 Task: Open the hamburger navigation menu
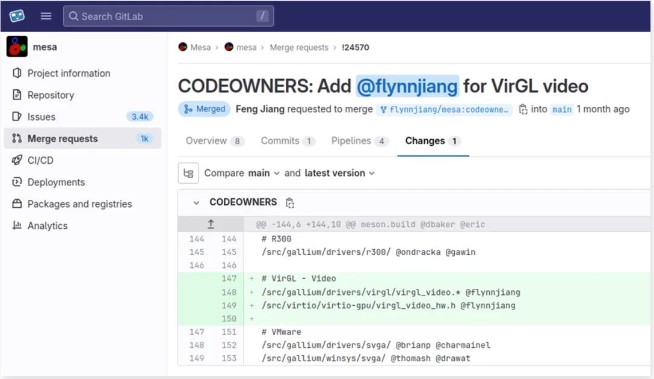pyautogui.click(x=46, y=16)
